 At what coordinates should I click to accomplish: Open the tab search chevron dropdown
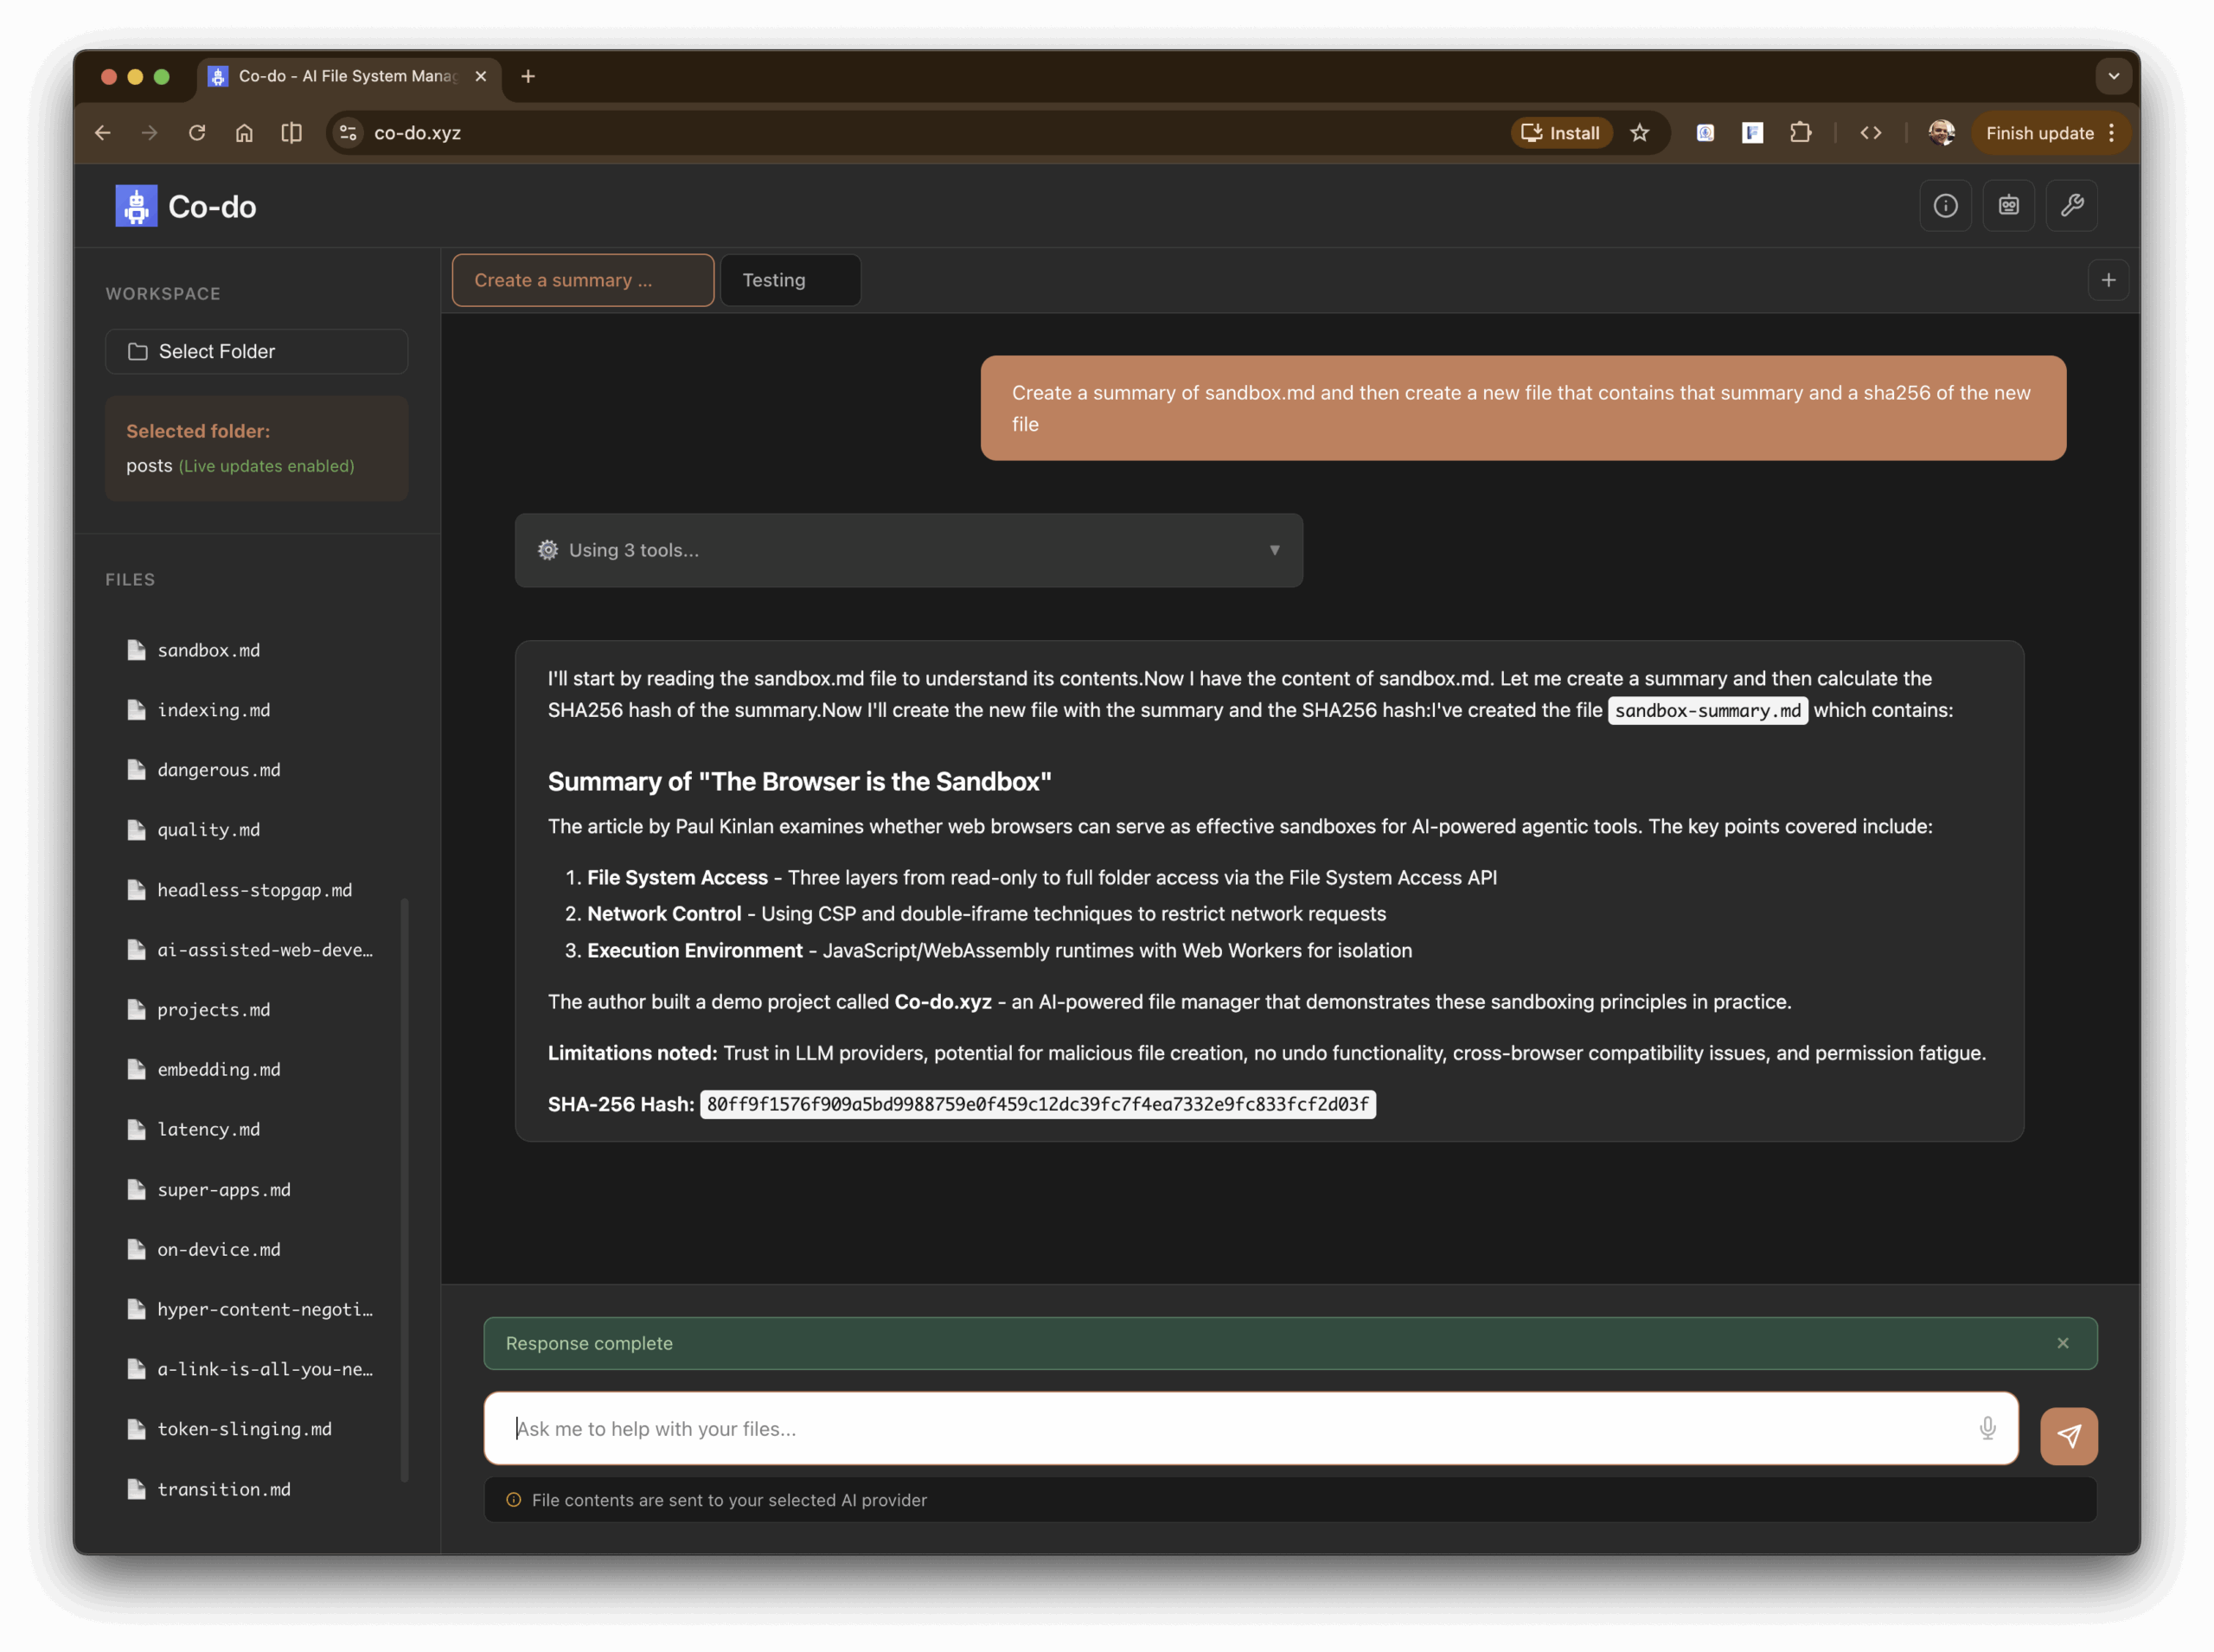[2112, 76]
